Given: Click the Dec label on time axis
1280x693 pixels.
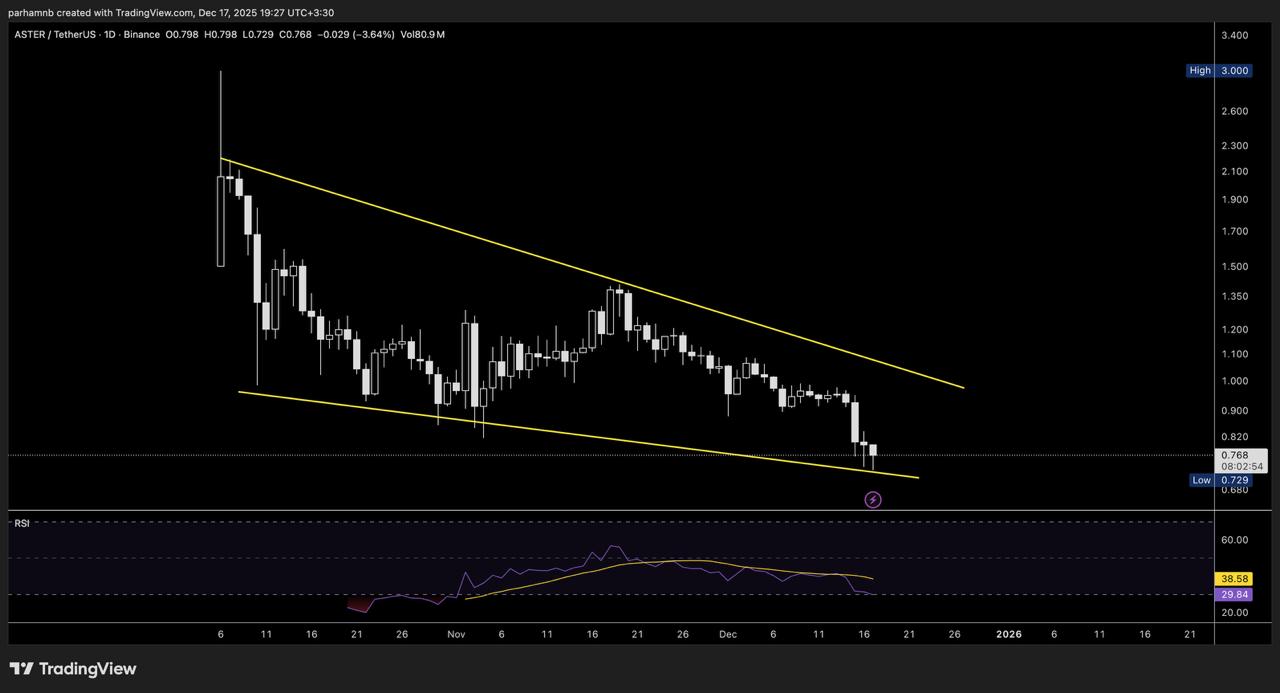Looking at the screenshot, I should point(728,634).
